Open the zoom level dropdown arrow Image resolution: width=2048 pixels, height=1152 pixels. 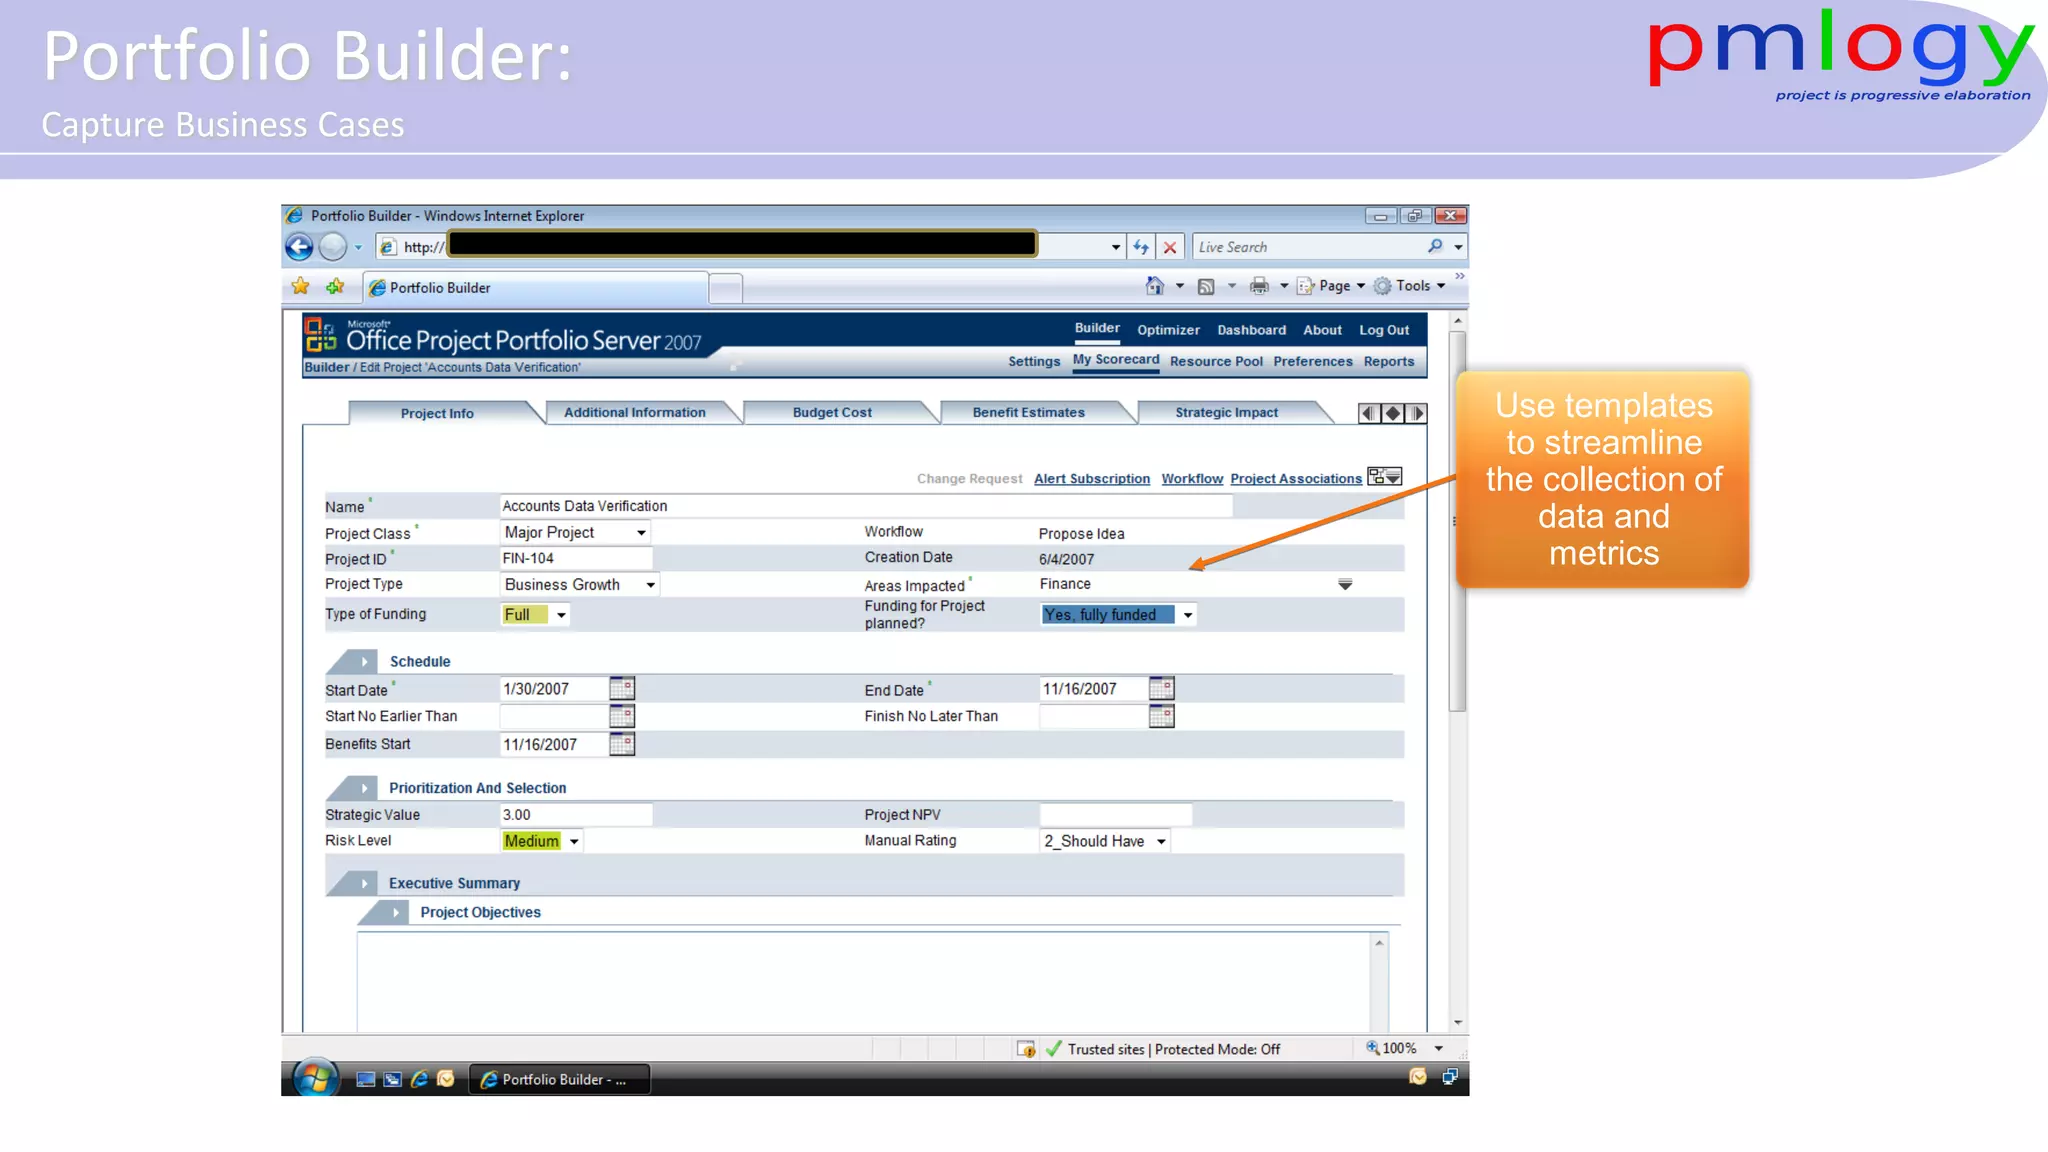tap(1438, 1048)
